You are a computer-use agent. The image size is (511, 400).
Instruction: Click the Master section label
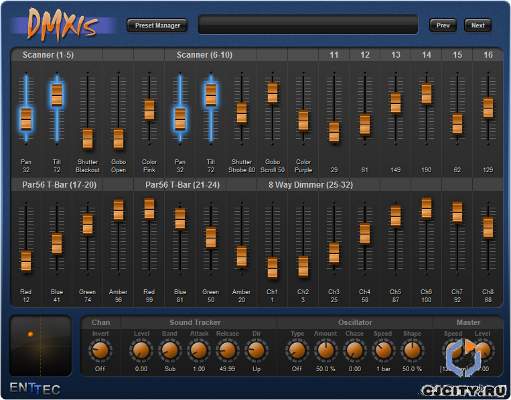[x=468, y=323]
